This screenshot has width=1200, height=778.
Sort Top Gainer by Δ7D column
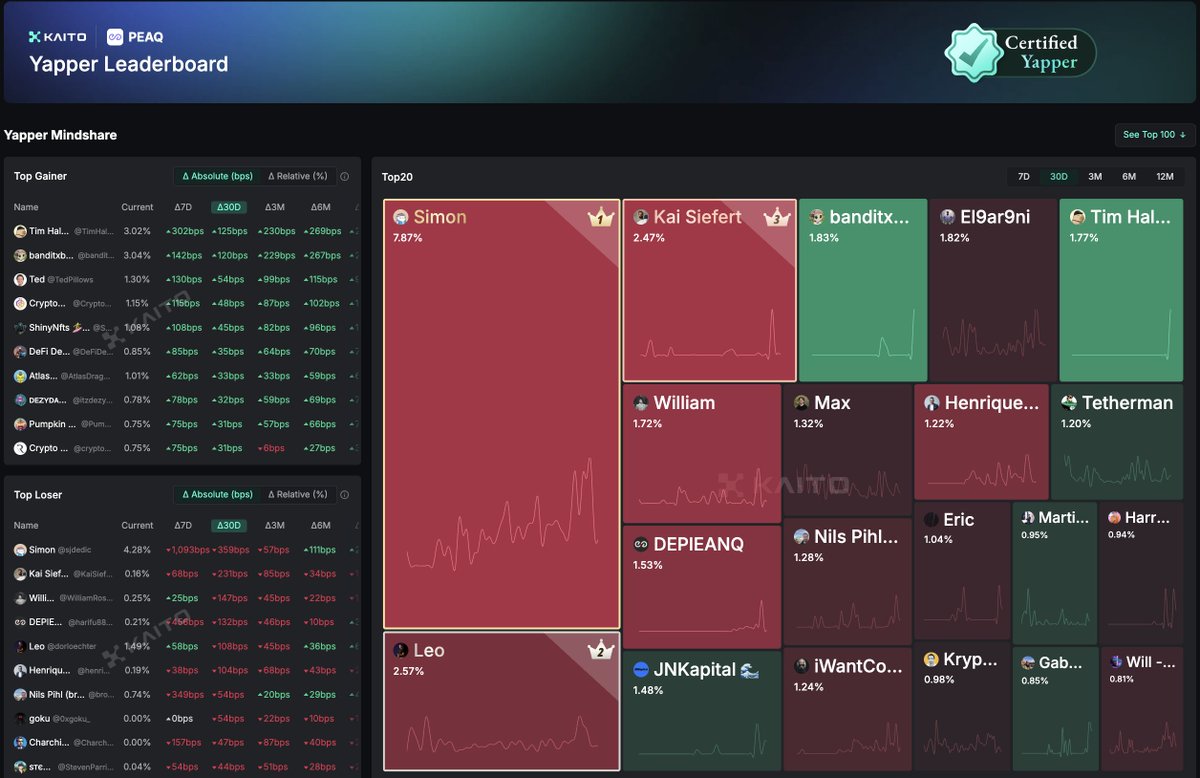click(x=183, y=207)
